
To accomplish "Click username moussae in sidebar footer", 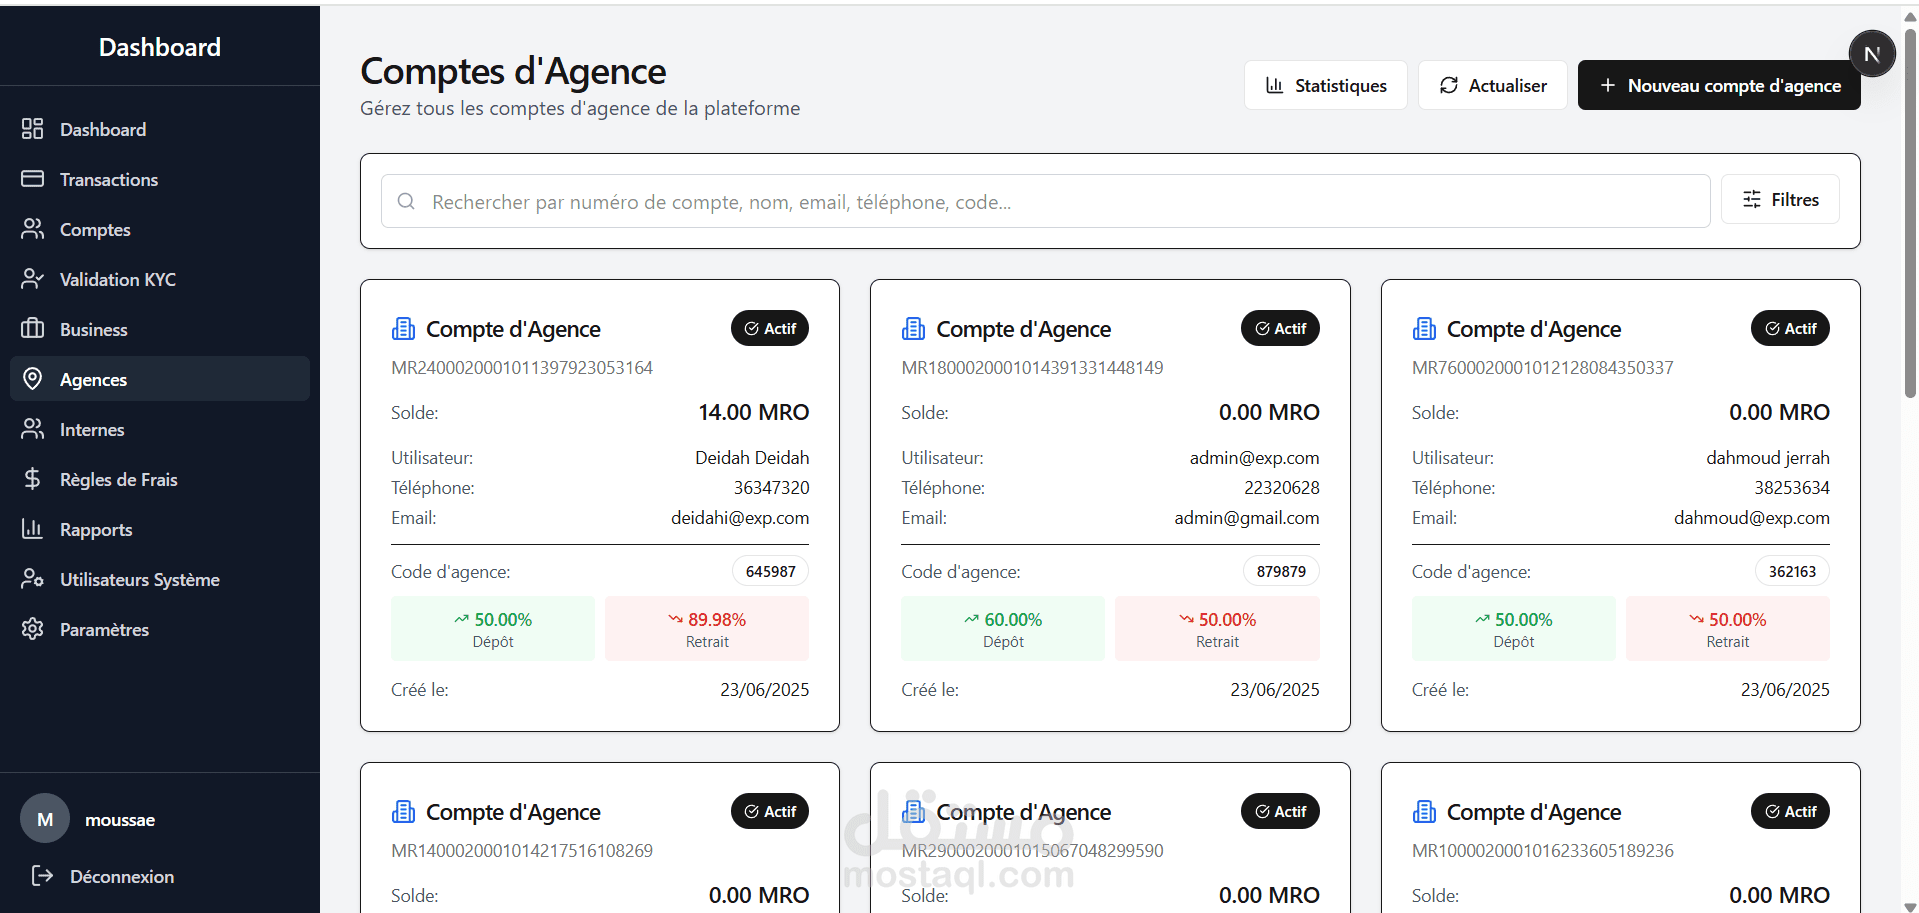I will click(x=120, y=820).
